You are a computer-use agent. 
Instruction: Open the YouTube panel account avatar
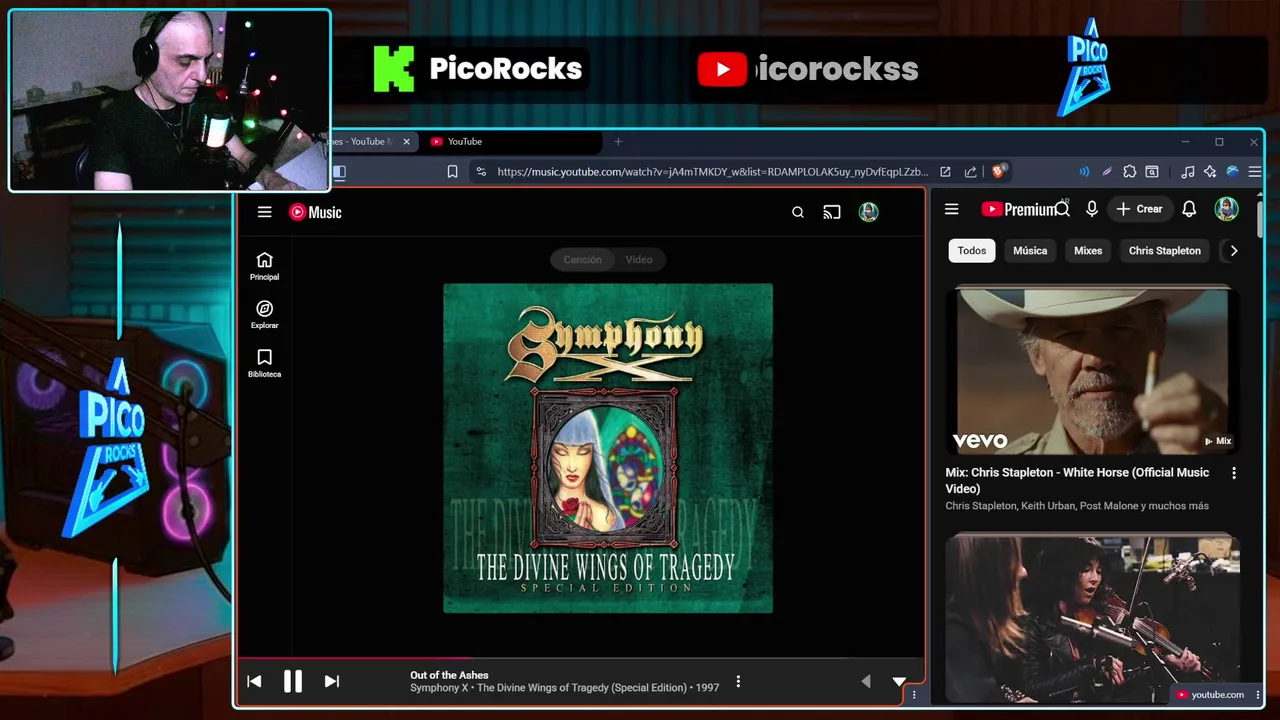coord(1226,209)
